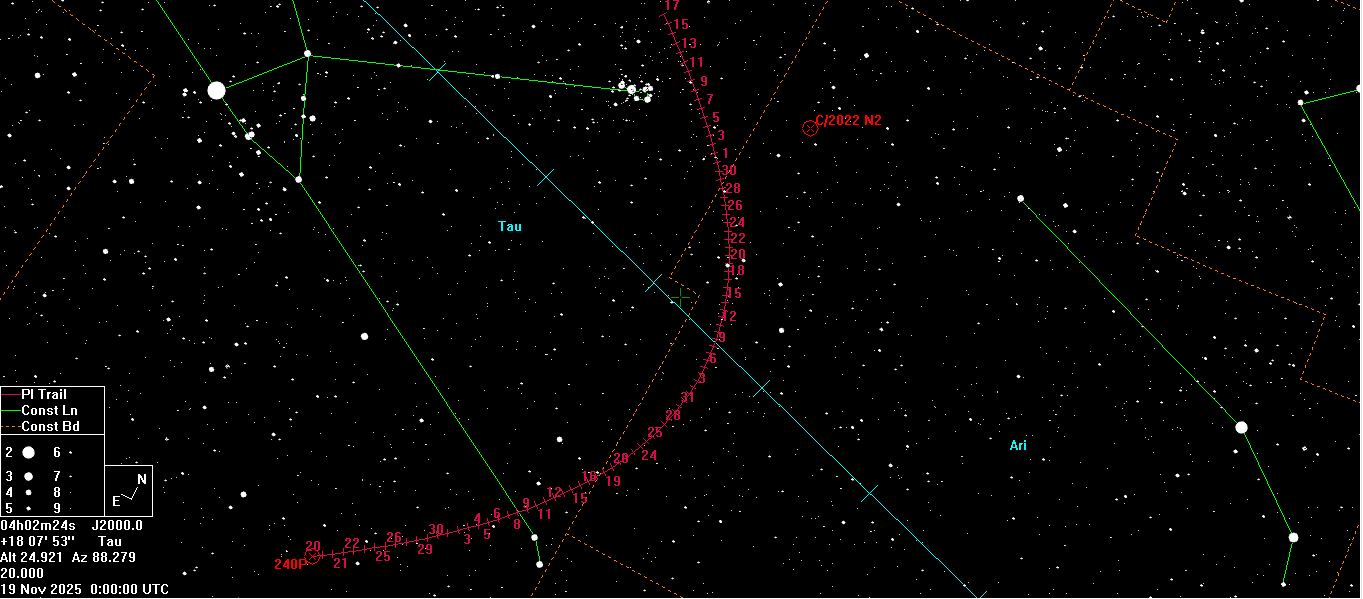Click the N/E compass orientation indicator
The image size is (1363, 599).
click(x=129, y=490)
